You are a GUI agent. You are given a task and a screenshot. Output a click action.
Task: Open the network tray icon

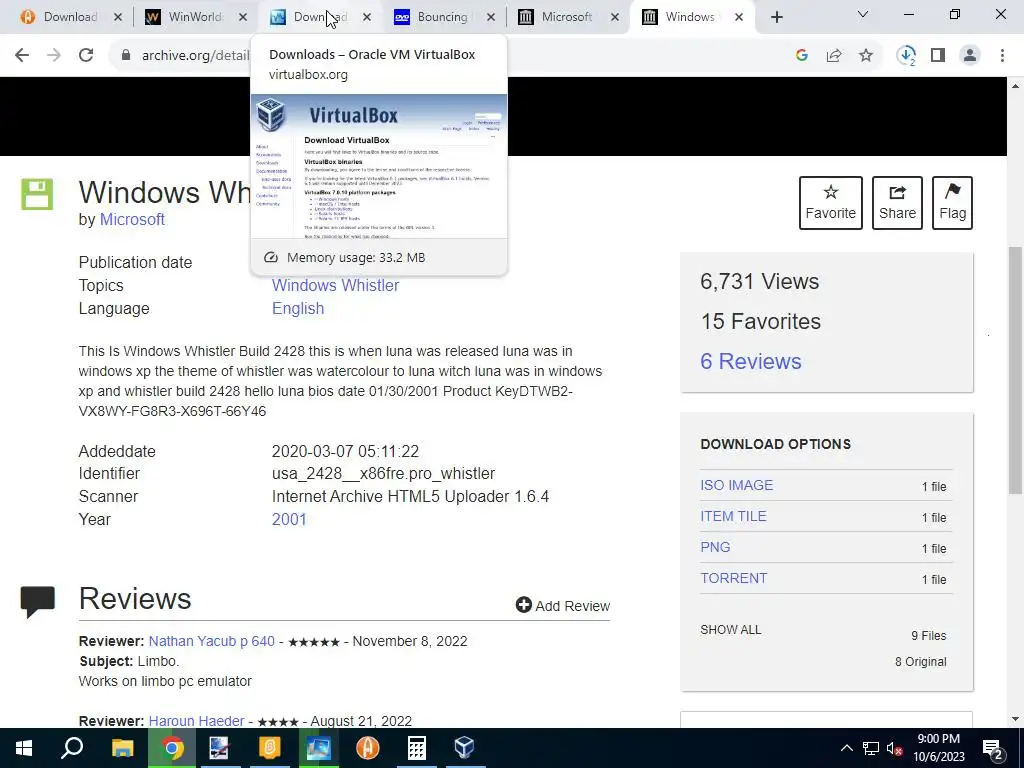[x=871, y=748]
